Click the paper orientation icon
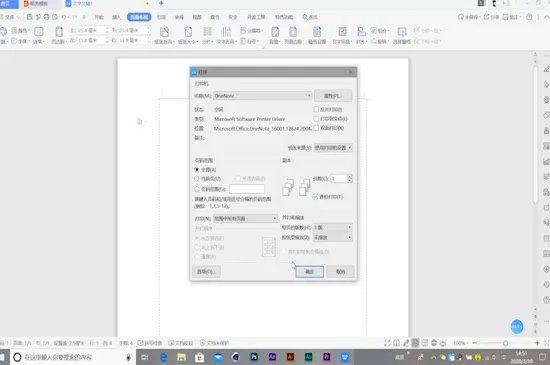The image size is (550, 365). coord(164,32)
